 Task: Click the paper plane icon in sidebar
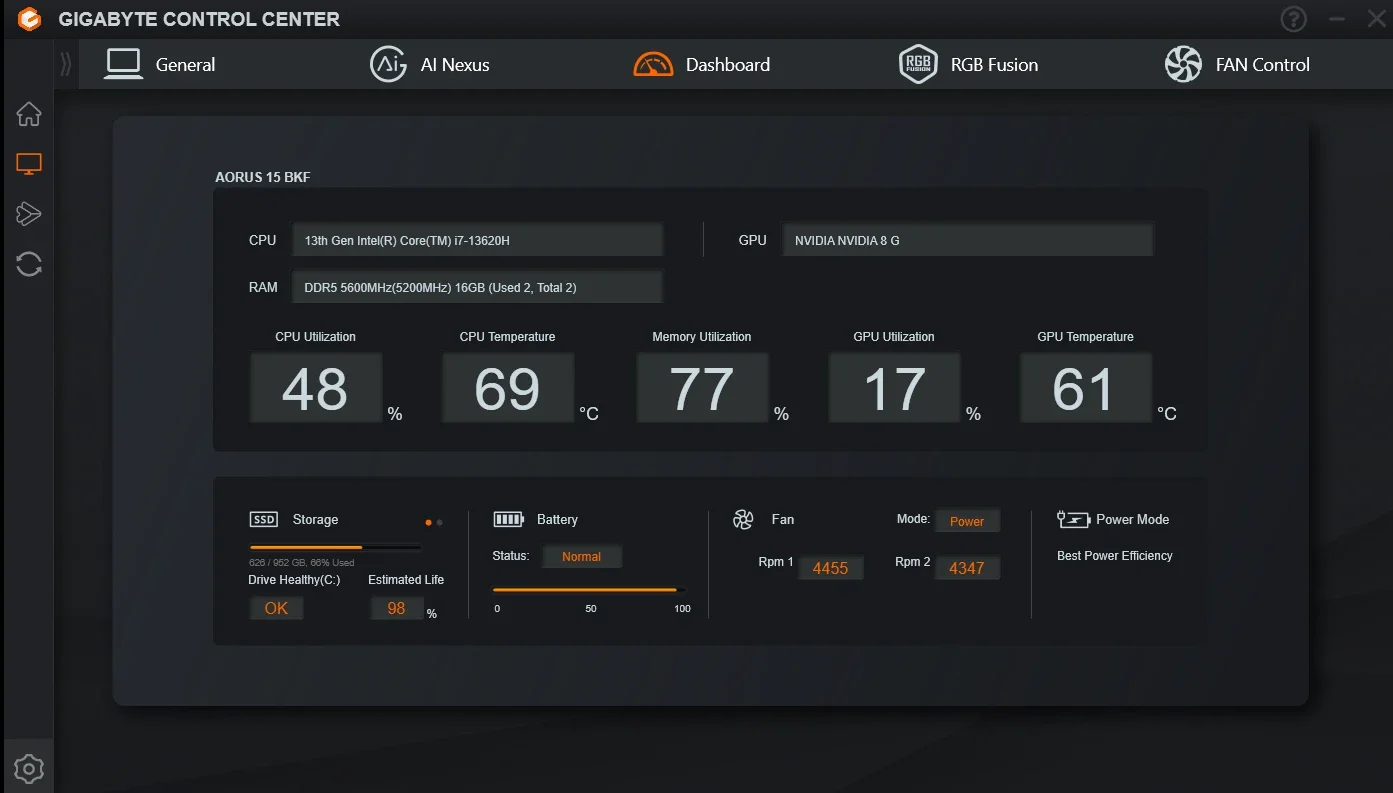click(x=29, y=213)
